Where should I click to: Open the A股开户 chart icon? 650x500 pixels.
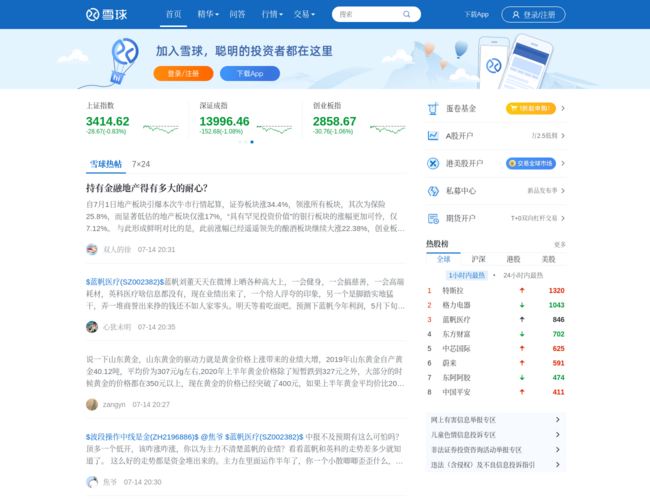(433, 136)
